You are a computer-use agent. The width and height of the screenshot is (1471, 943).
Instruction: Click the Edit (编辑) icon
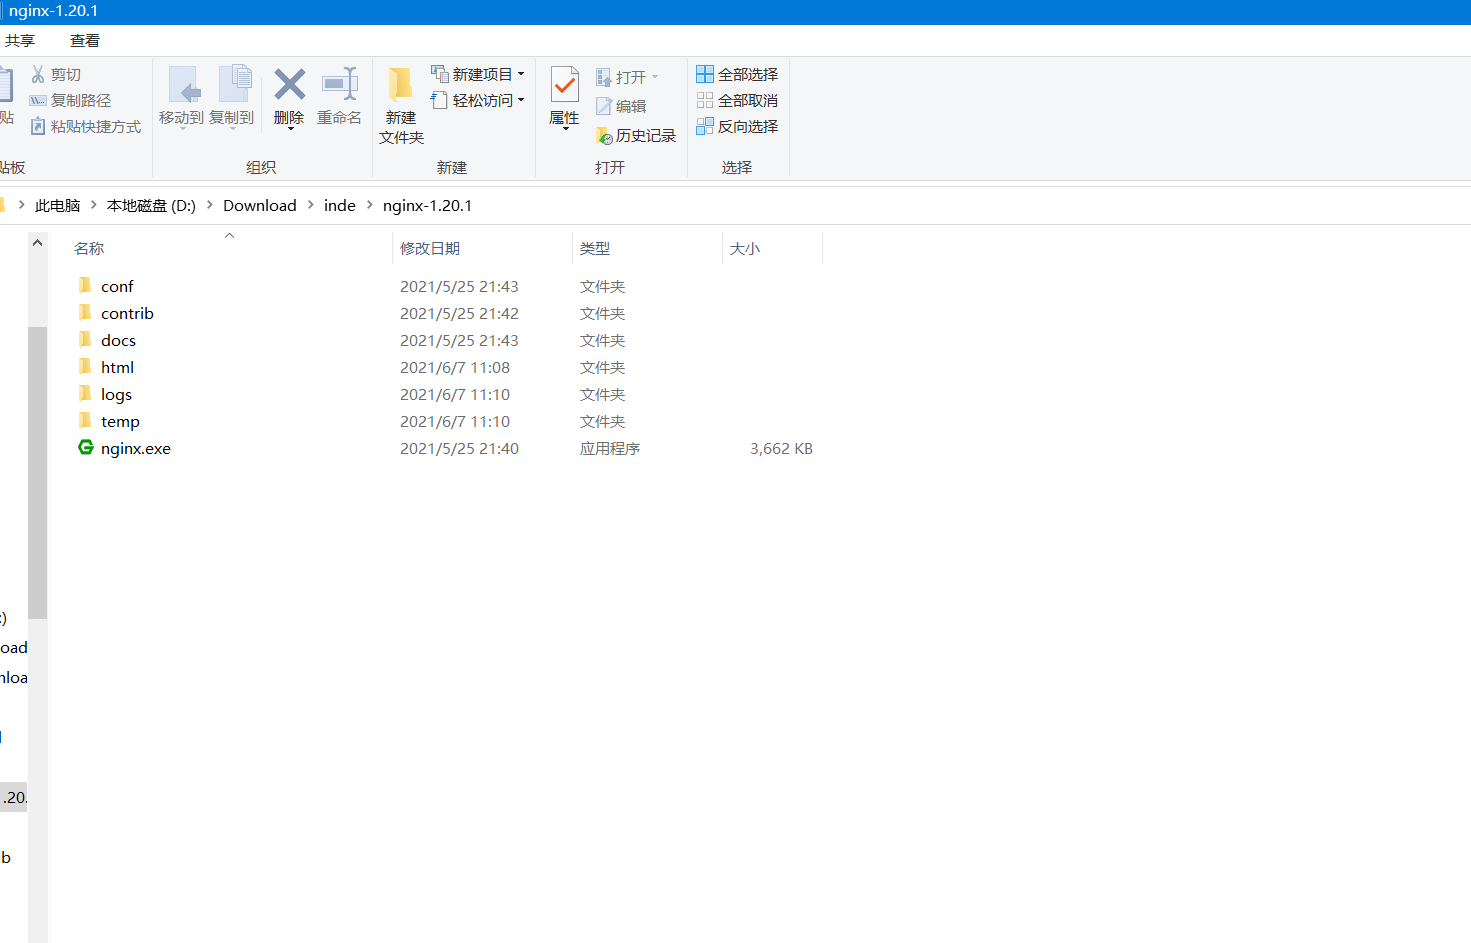[x=627, y=106]
